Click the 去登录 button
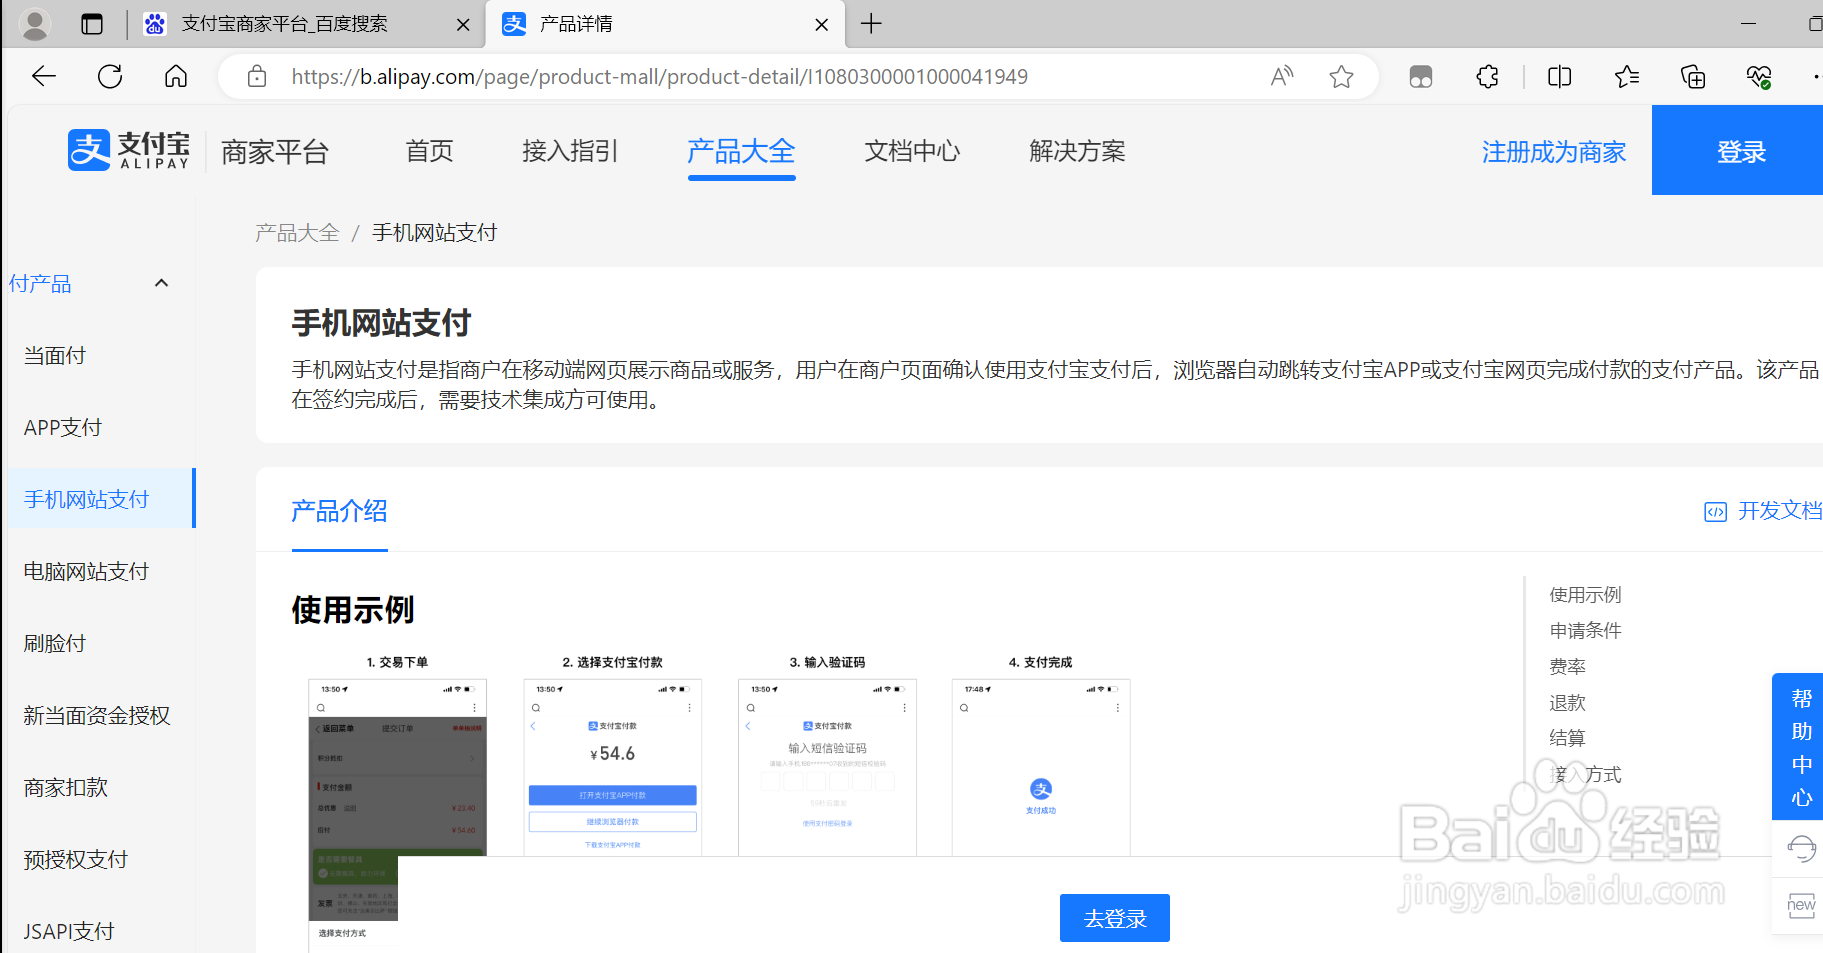 (1114, 918)
